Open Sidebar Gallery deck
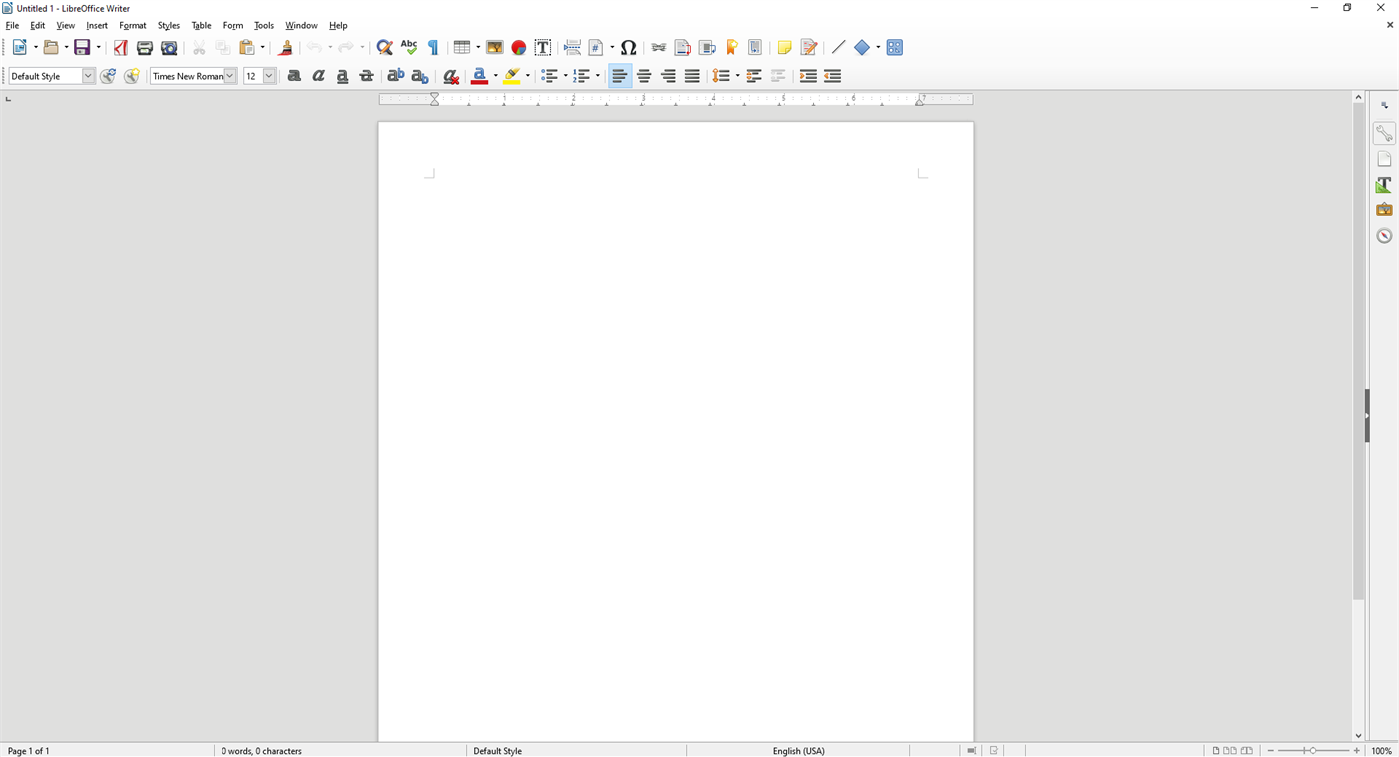Viewport: 1399px width, 757px height. 1384,210
